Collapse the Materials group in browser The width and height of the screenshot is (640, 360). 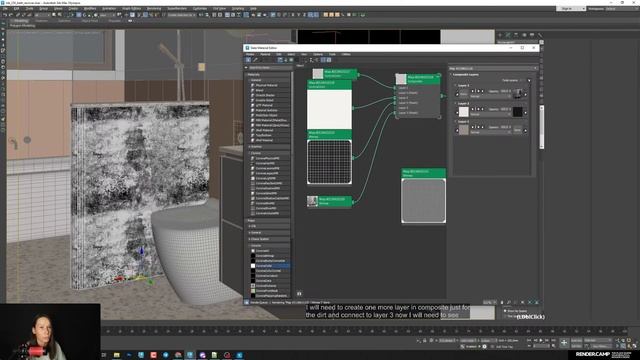coord(268,75)
